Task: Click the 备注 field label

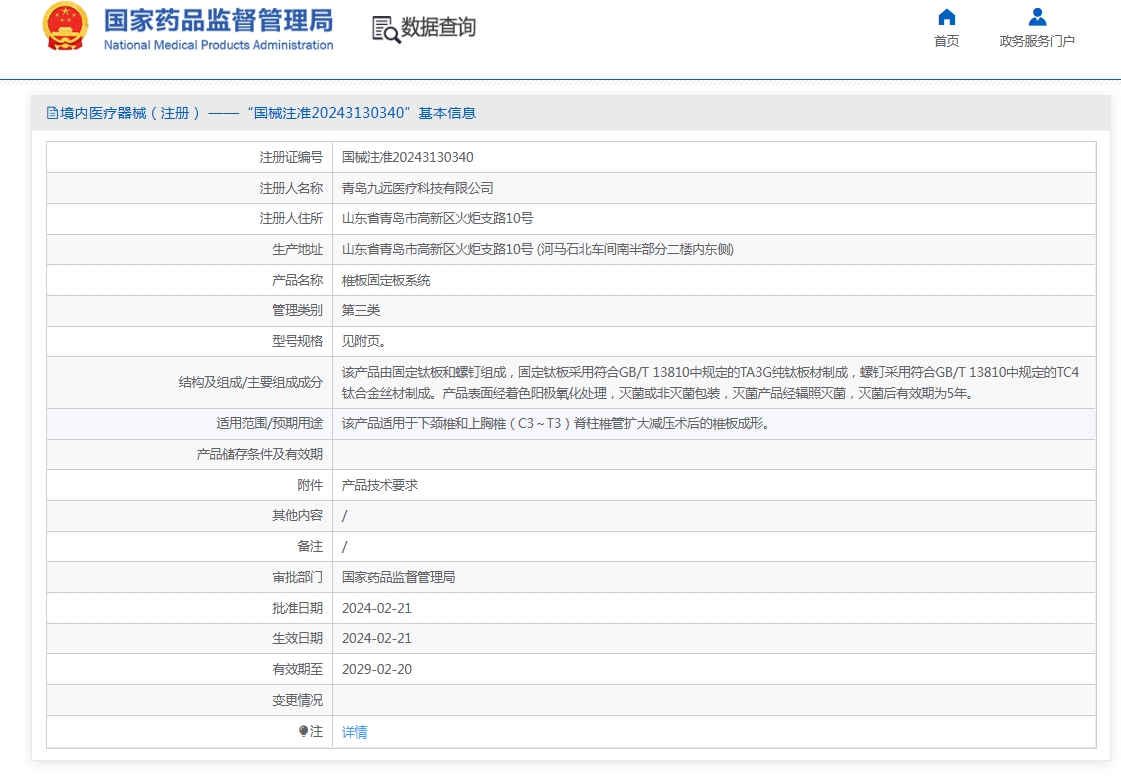Action: pos(310,546)
